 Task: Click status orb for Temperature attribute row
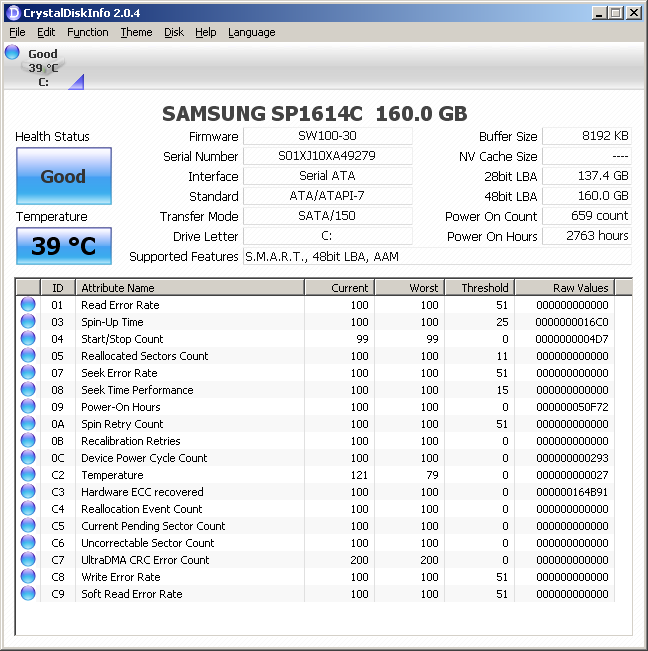click(28, 475)
